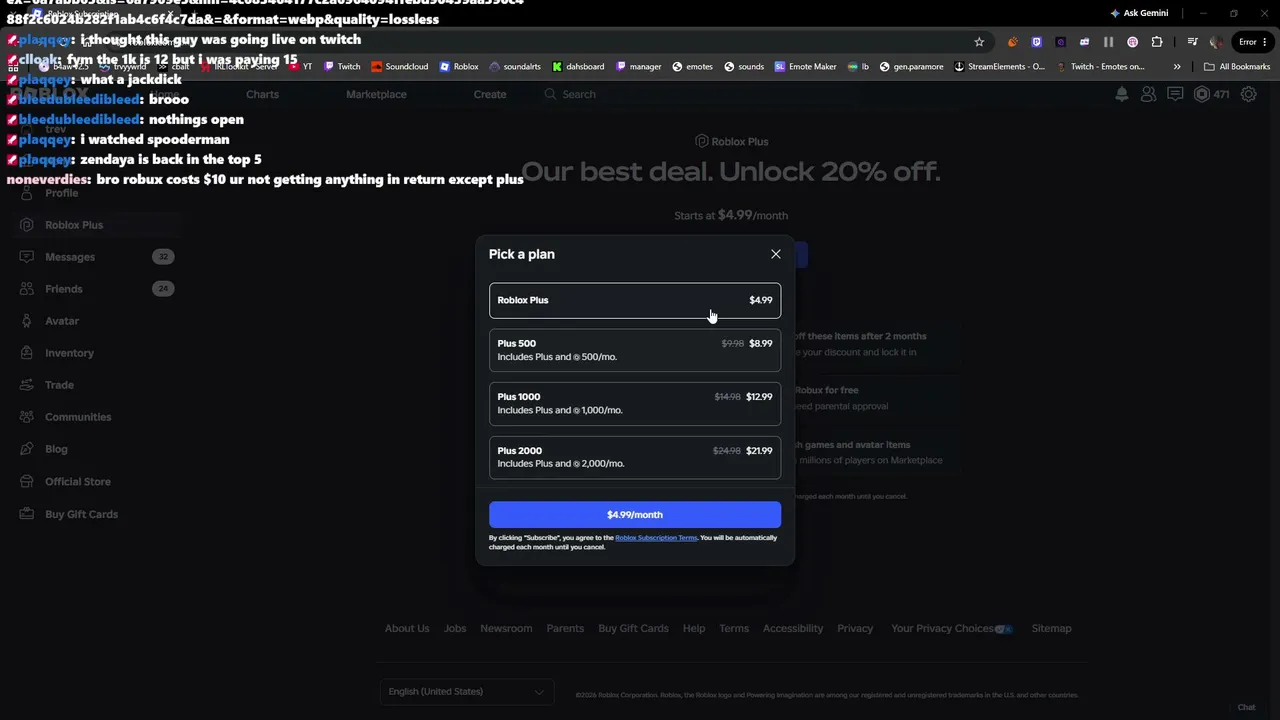
Task: Open All Bookmarks folder
Action: tap(1237, 67)
